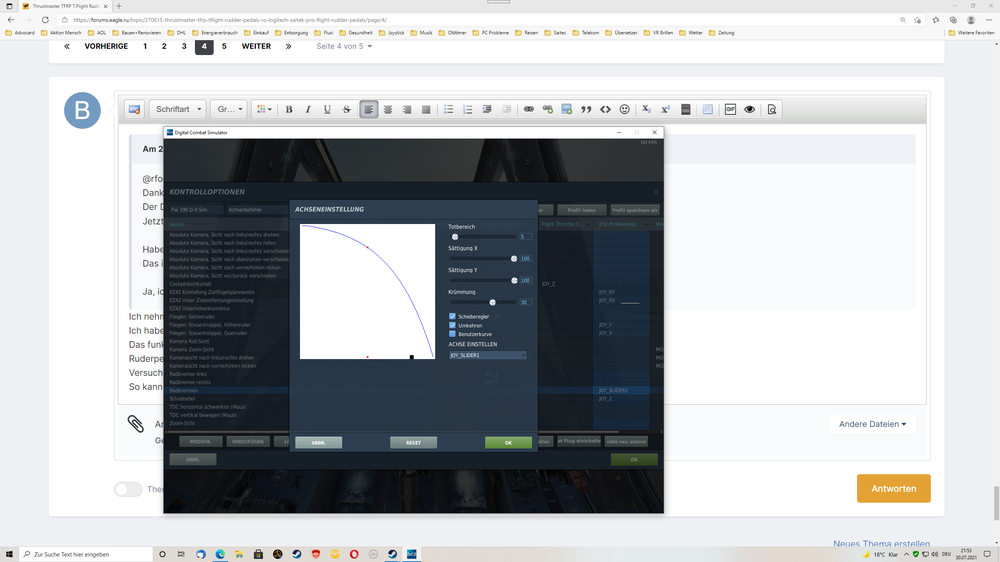Toggle the preview eye icon in the toolbar
1000x562 pixels.
click(749, 110)
